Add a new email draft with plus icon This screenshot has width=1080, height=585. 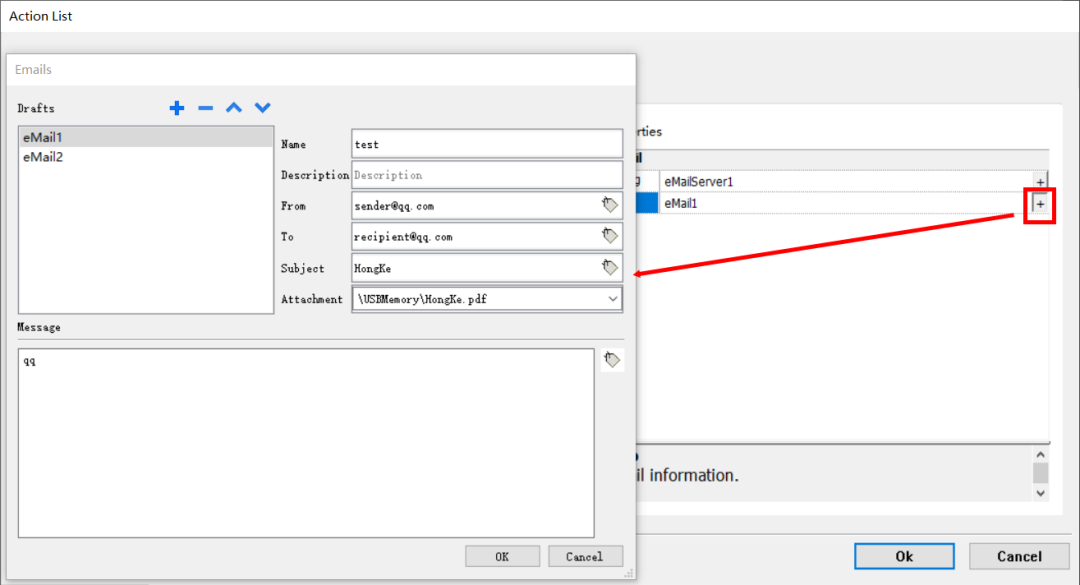click(x=177, y=108)
